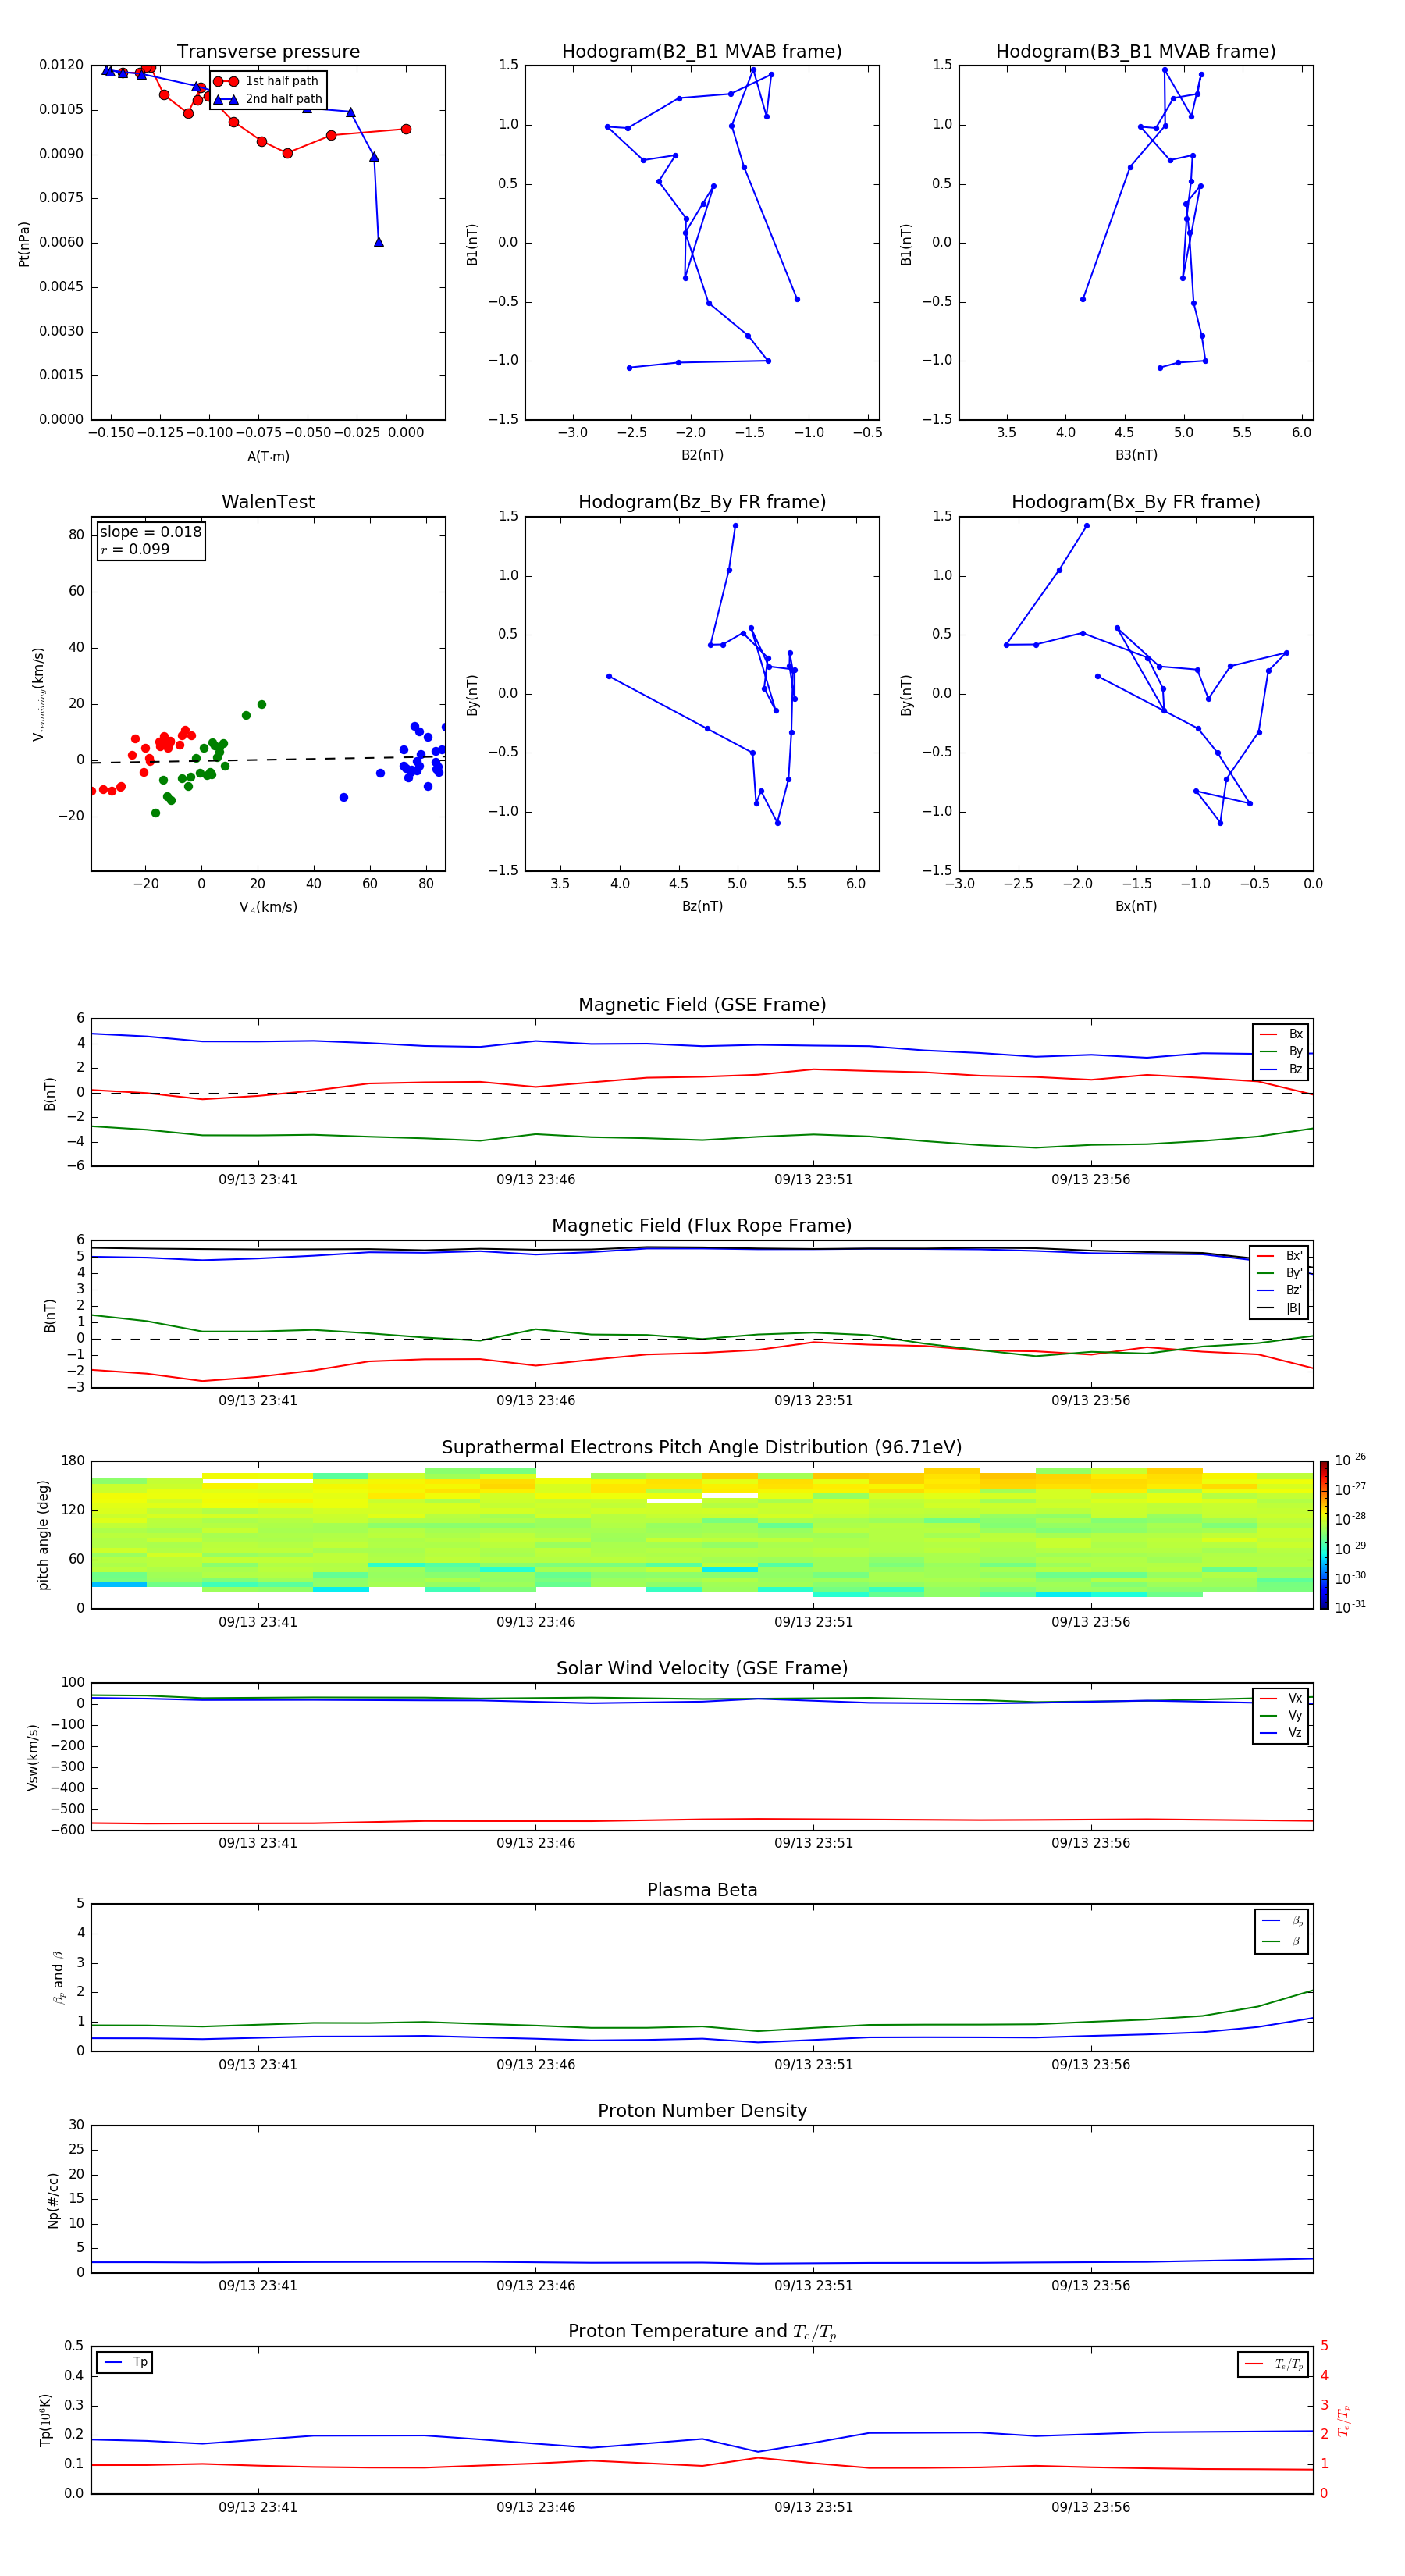Click the 'Proton Number Density' title
Screen dimensions: 1405x2576
pos(702,2111)
